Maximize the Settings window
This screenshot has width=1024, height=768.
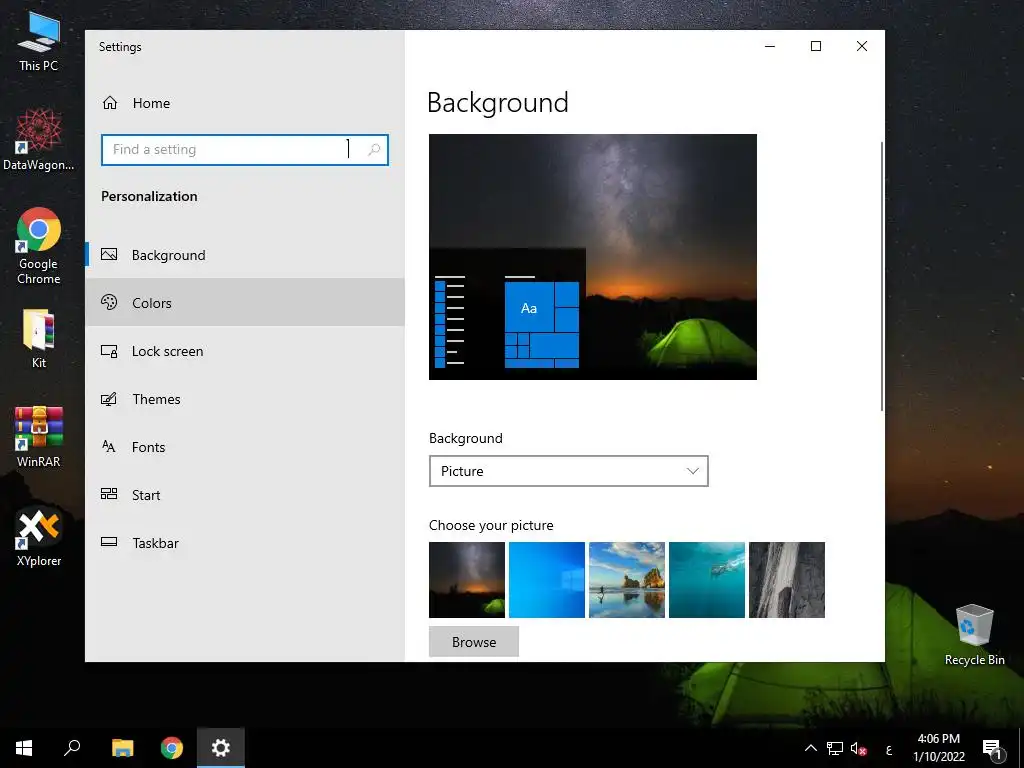click(x=816, y=46)
